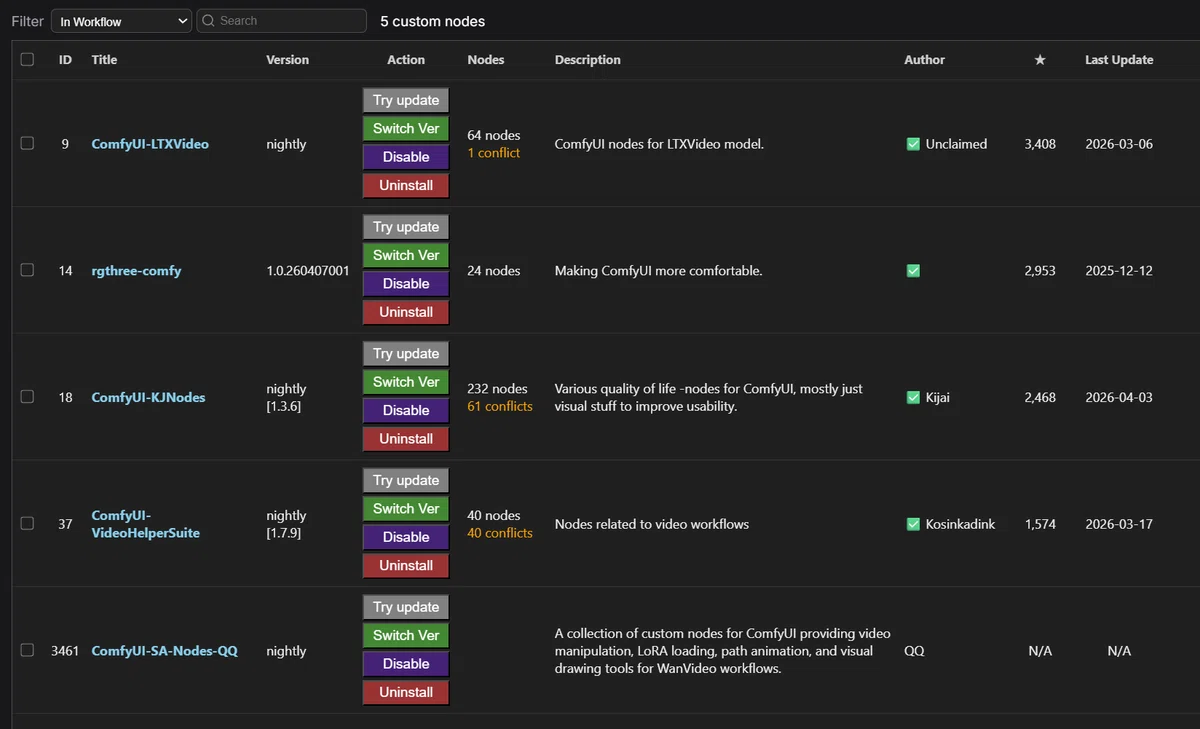Check the ComfyUI-KJNodes row checkbox
The image size is (1200, 729).
(27, 397)
